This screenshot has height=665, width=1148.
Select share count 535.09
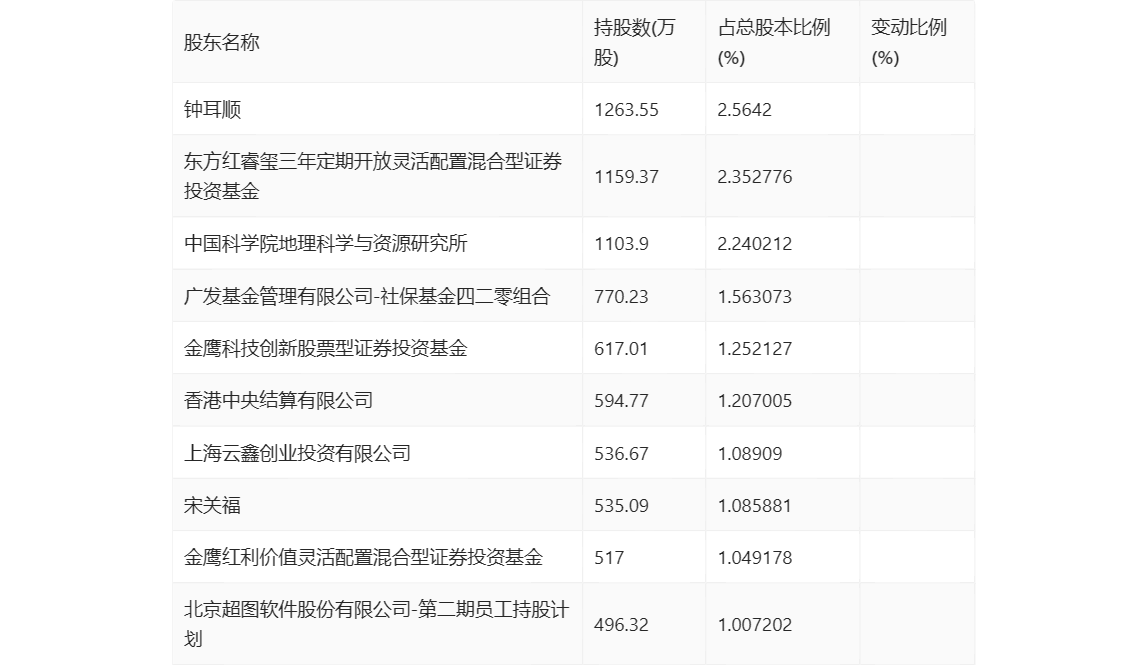pos(621,505)
